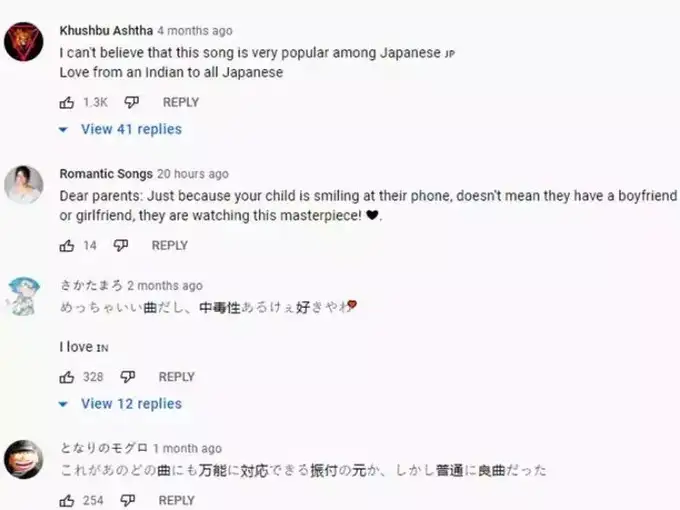Like となりのモグロ's comment

[x=67, y=500]
